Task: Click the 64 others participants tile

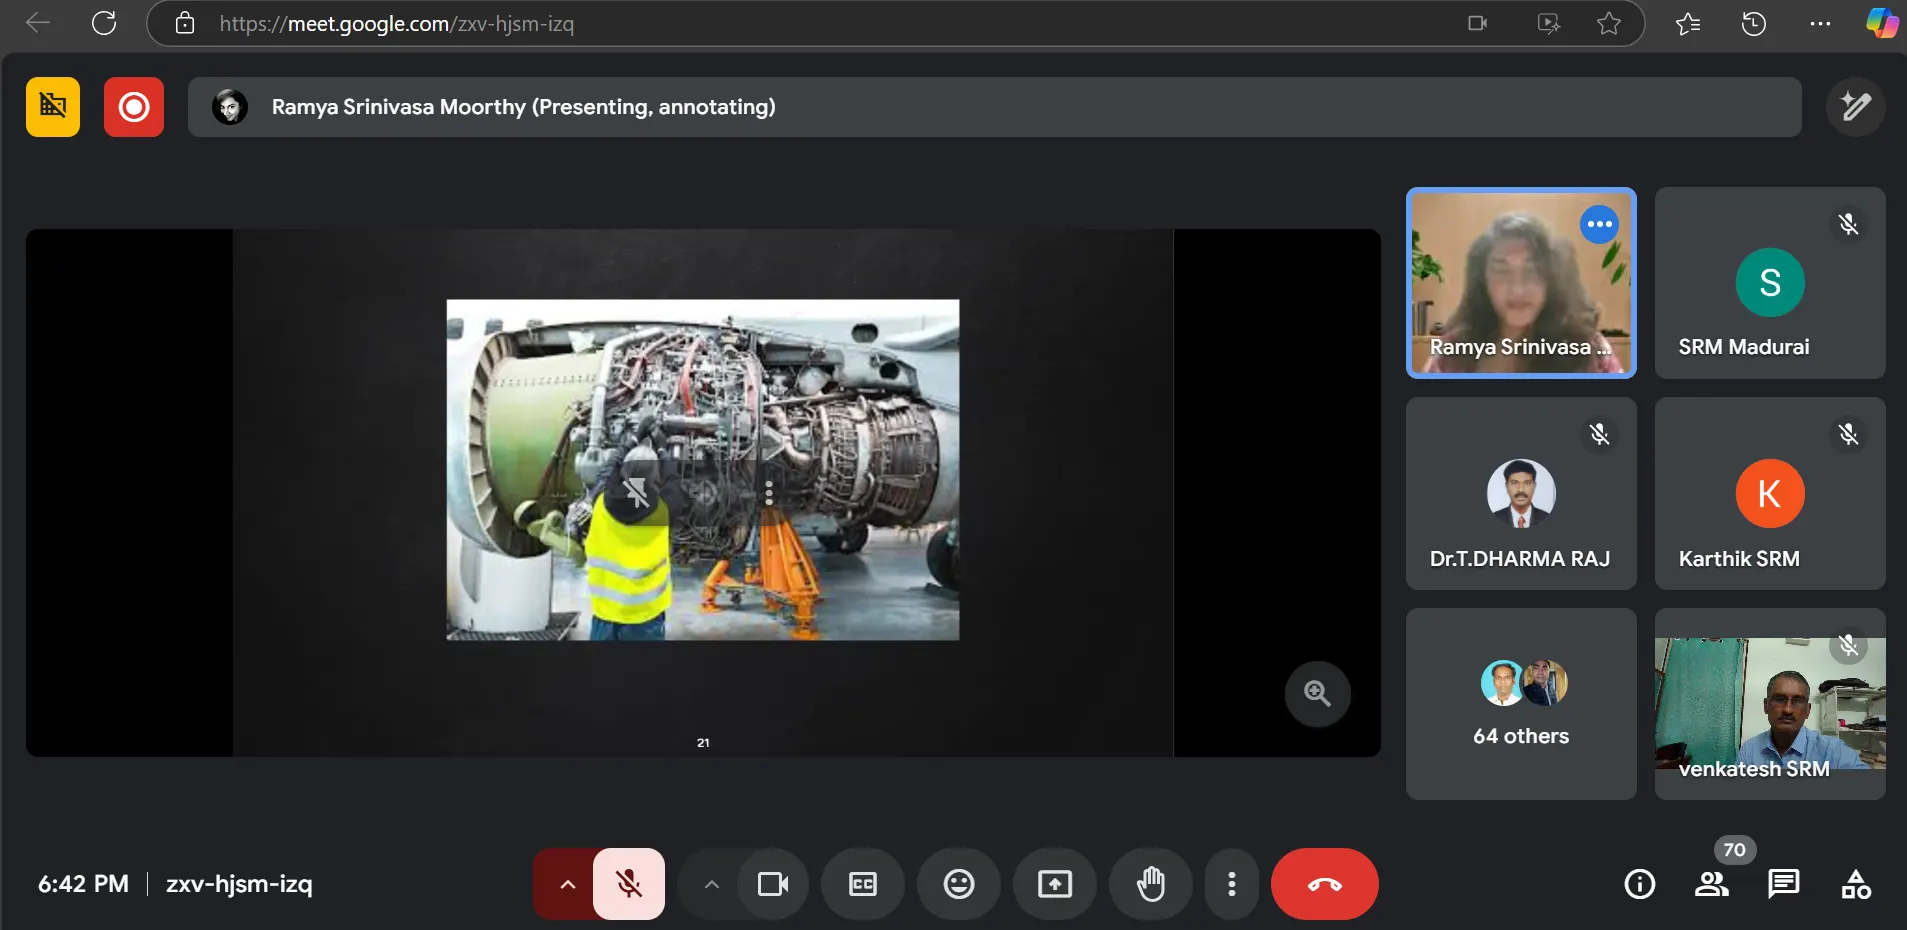Action: (1520, 704)
